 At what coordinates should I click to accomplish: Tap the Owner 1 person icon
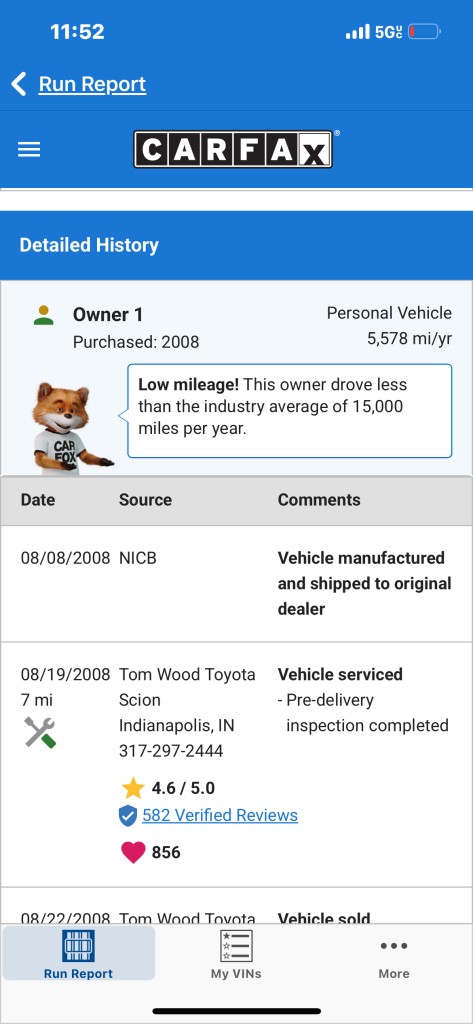tap(44, 315)
